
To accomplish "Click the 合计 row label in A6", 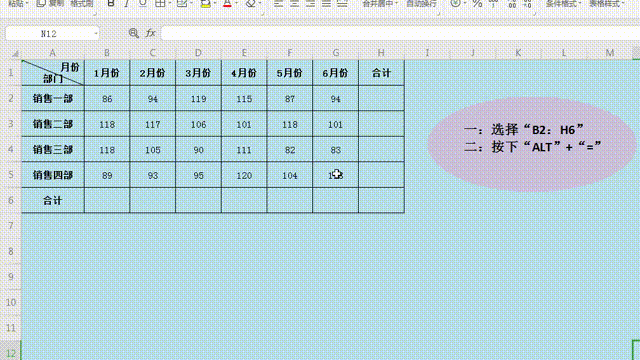I will click(x=53, y=200).
